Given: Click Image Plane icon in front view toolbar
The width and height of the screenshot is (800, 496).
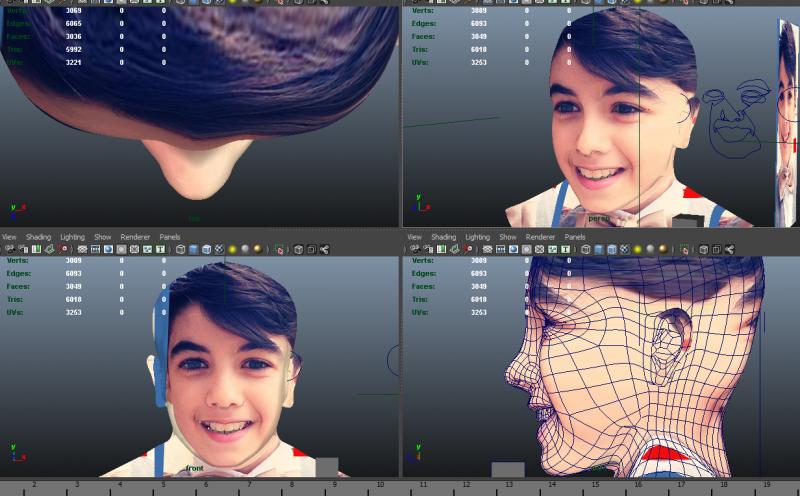Looking at the screenshot, I should pyautogui.click(x=49, y=249).
